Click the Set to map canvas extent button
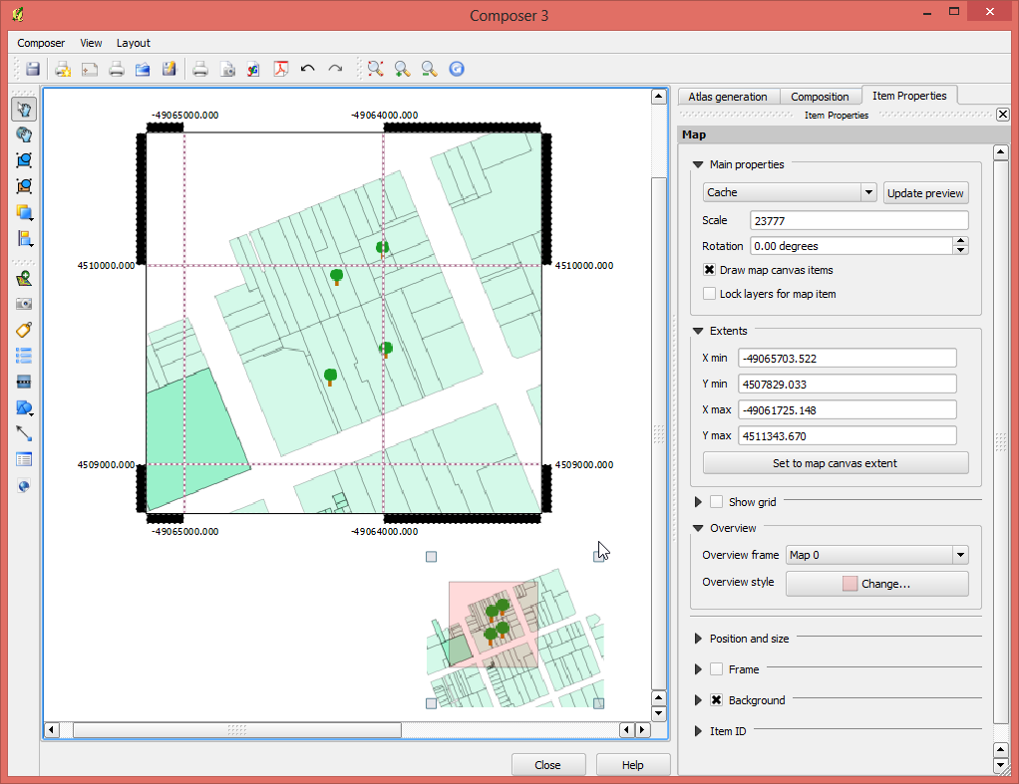This screenshot has height=784, width=1019. click(835, 463)
